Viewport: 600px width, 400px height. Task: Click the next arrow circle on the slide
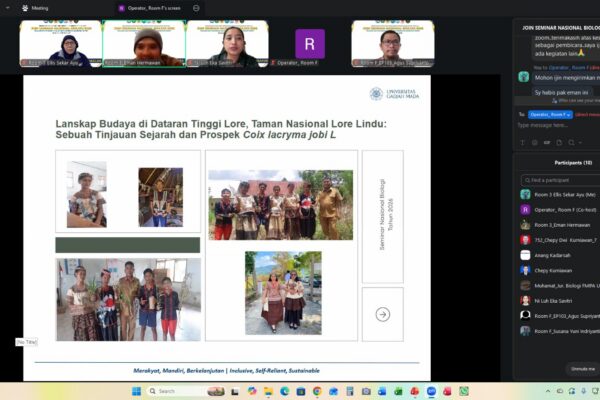coord(383,314)
